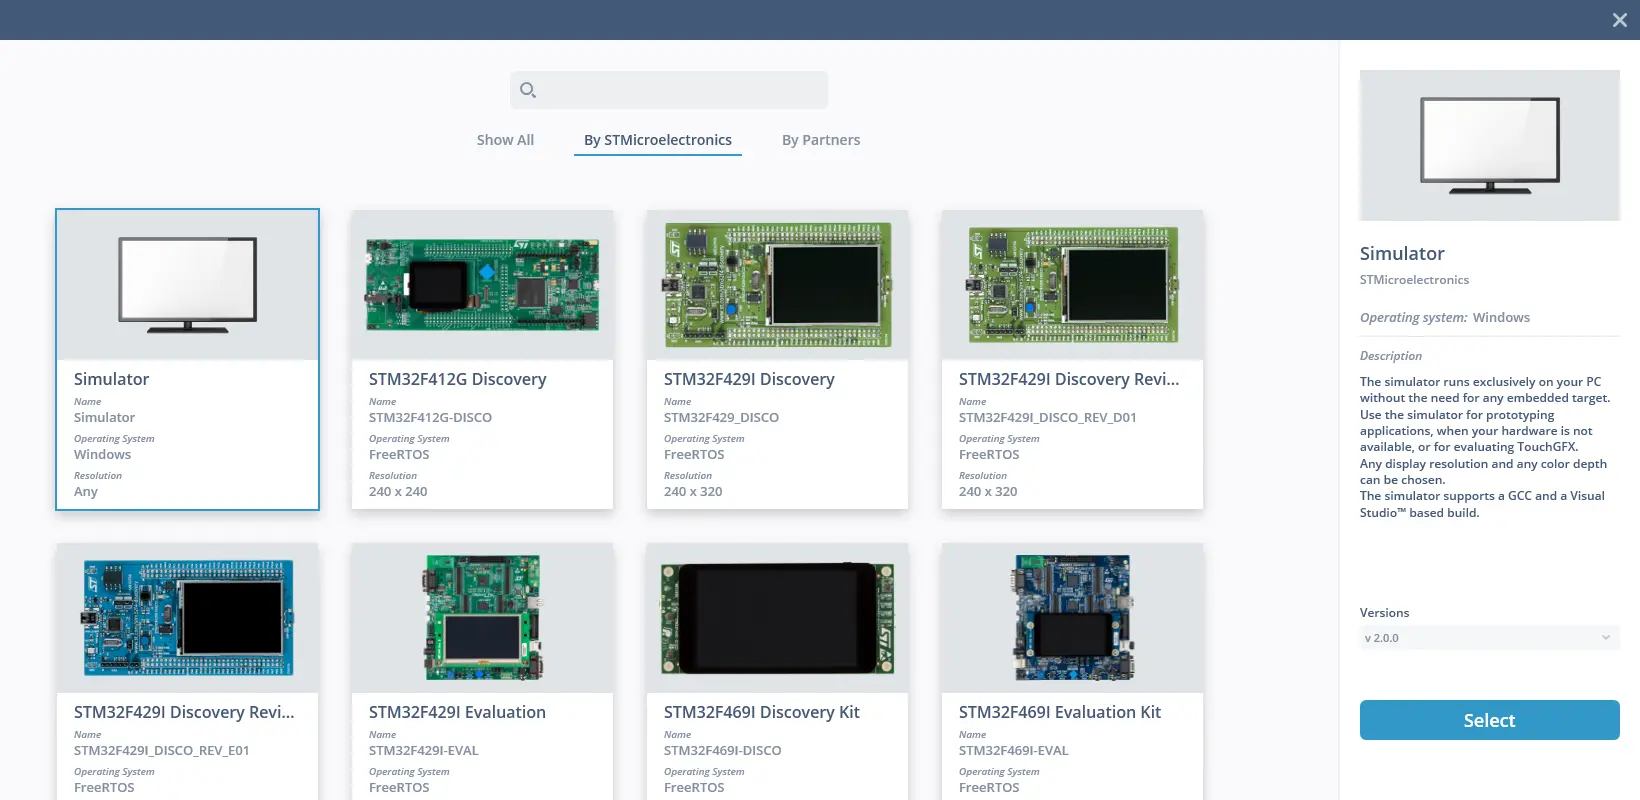Click the Versions dropdown chevron arrow
The height and width of the screenshot is (800, 1640).
[x=1606, y=638]
